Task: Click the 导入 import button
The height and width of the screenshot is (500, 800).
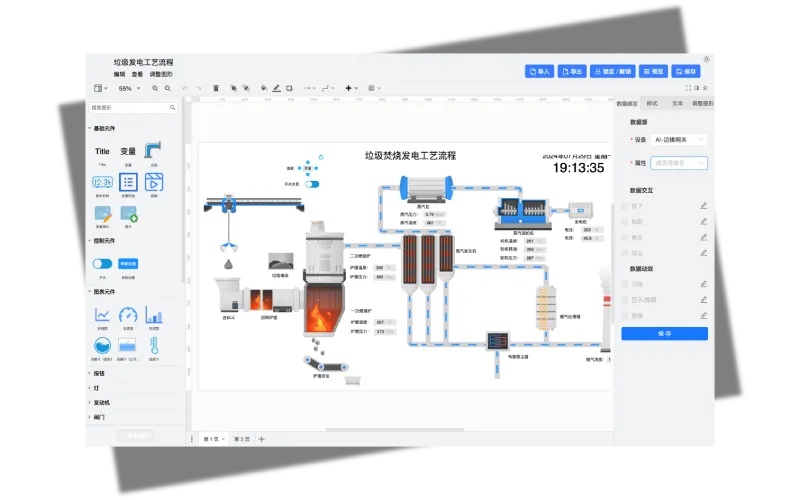Action: (x=540, y=72)
